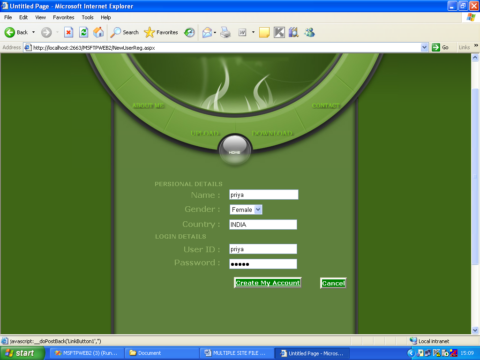Click the Mail envelope icon

[207, 32]
